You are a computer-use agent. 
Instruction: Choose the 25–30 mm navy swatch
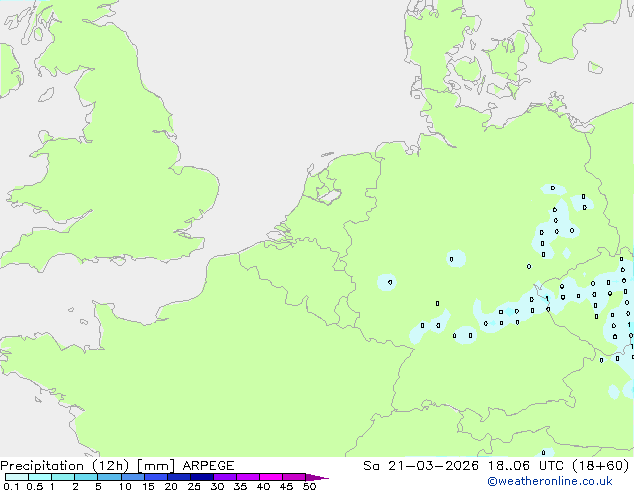tap(202, 477)
